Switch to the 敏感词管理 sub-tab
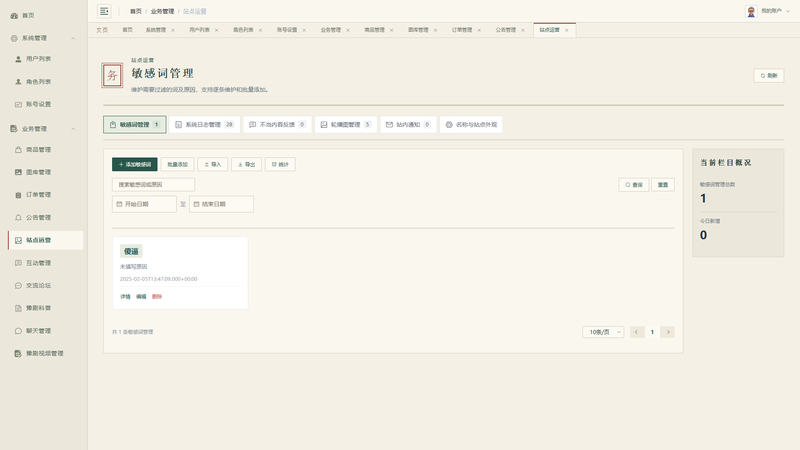The width and height of the screenshot is (800, 450). click(x=135, y=124)
